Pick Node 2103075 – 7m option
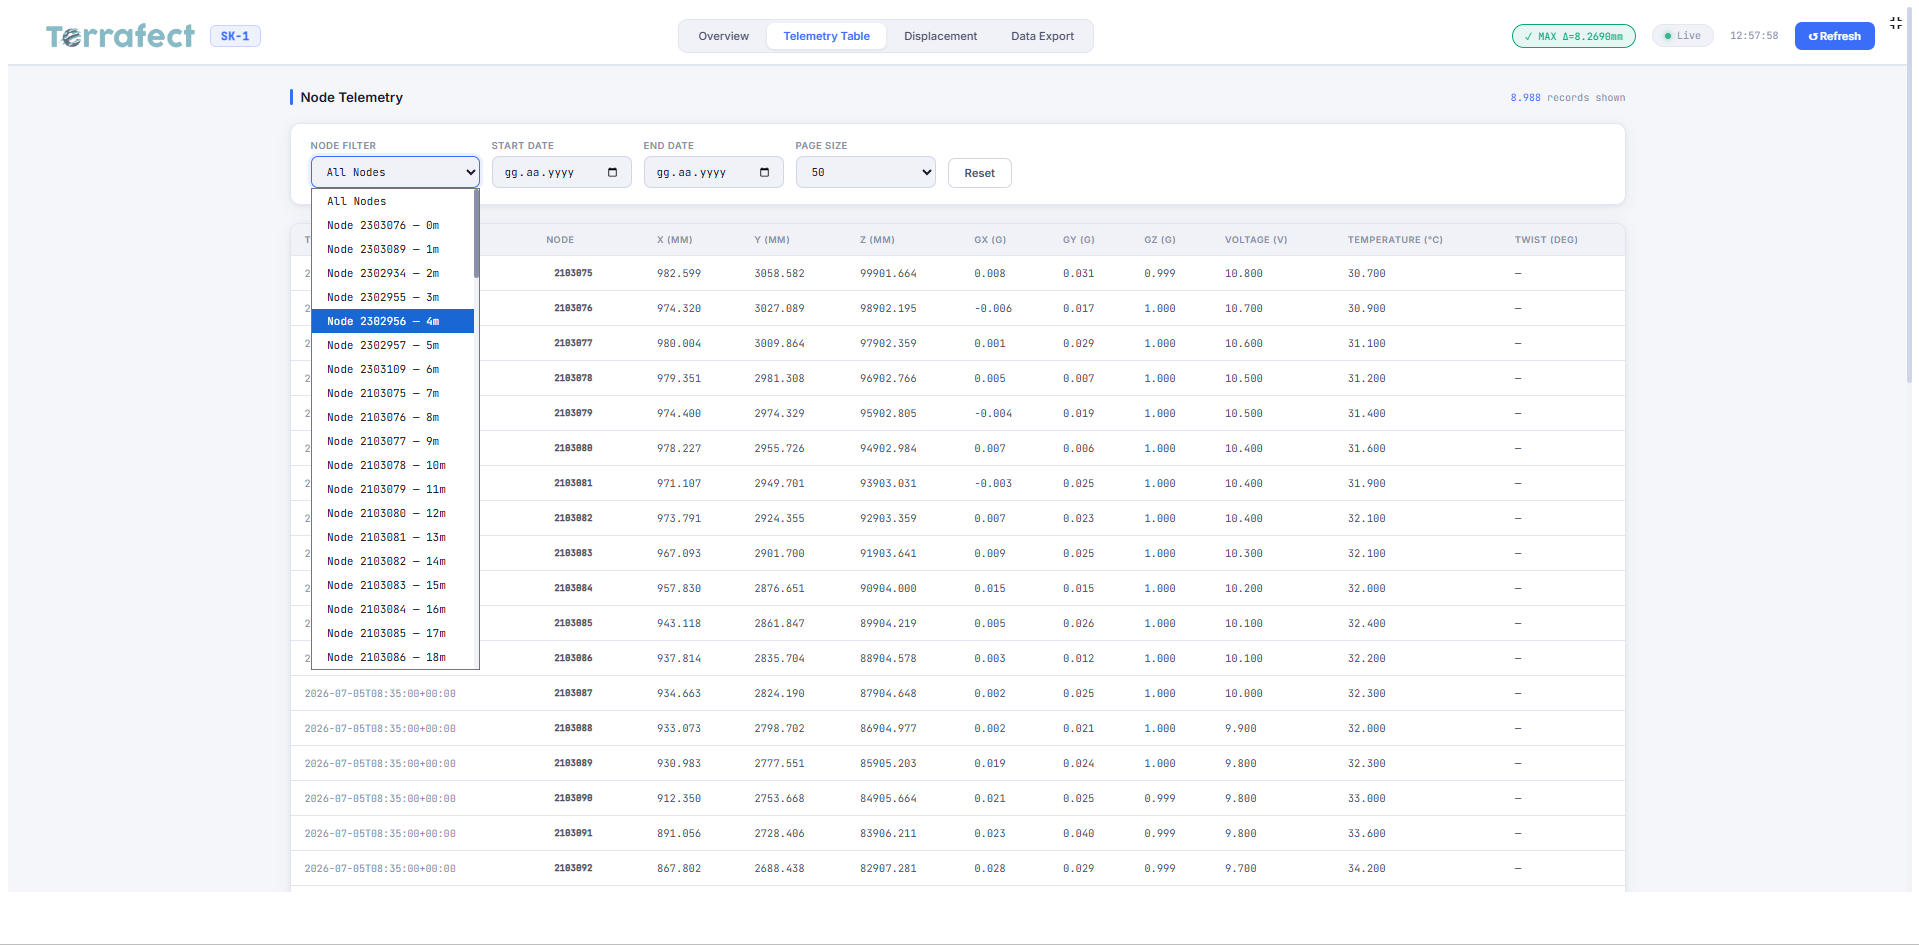This screenshot has width=1919, height=945. click(x=392, y=393)
